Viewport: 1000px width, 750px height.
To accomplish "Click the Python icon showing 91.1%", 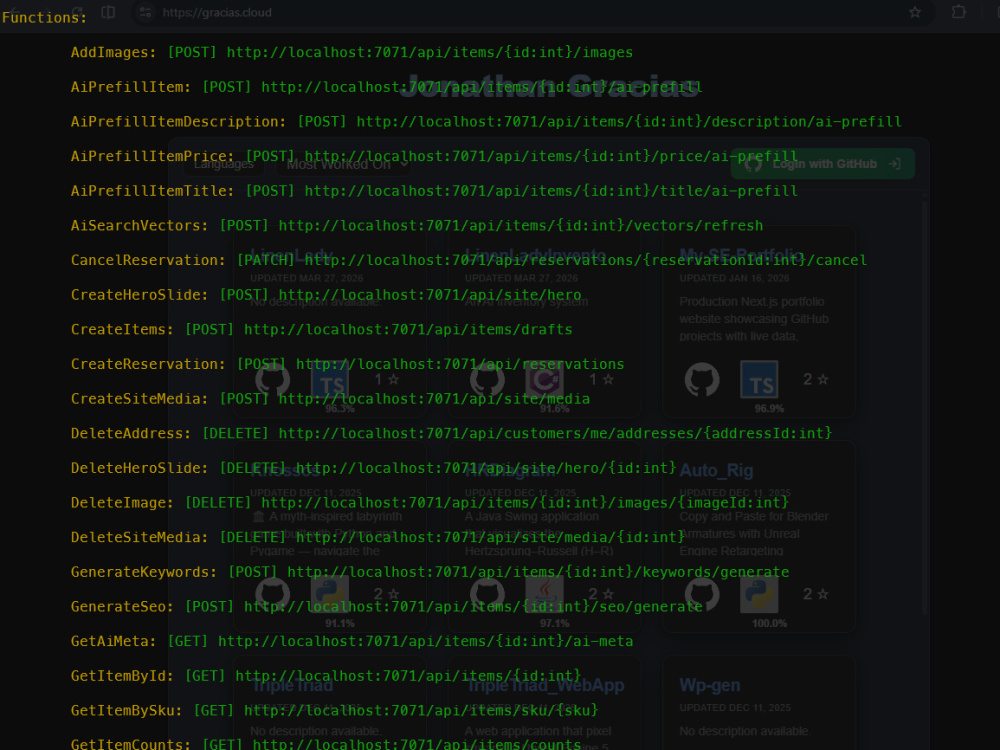I will click(330, 594).
